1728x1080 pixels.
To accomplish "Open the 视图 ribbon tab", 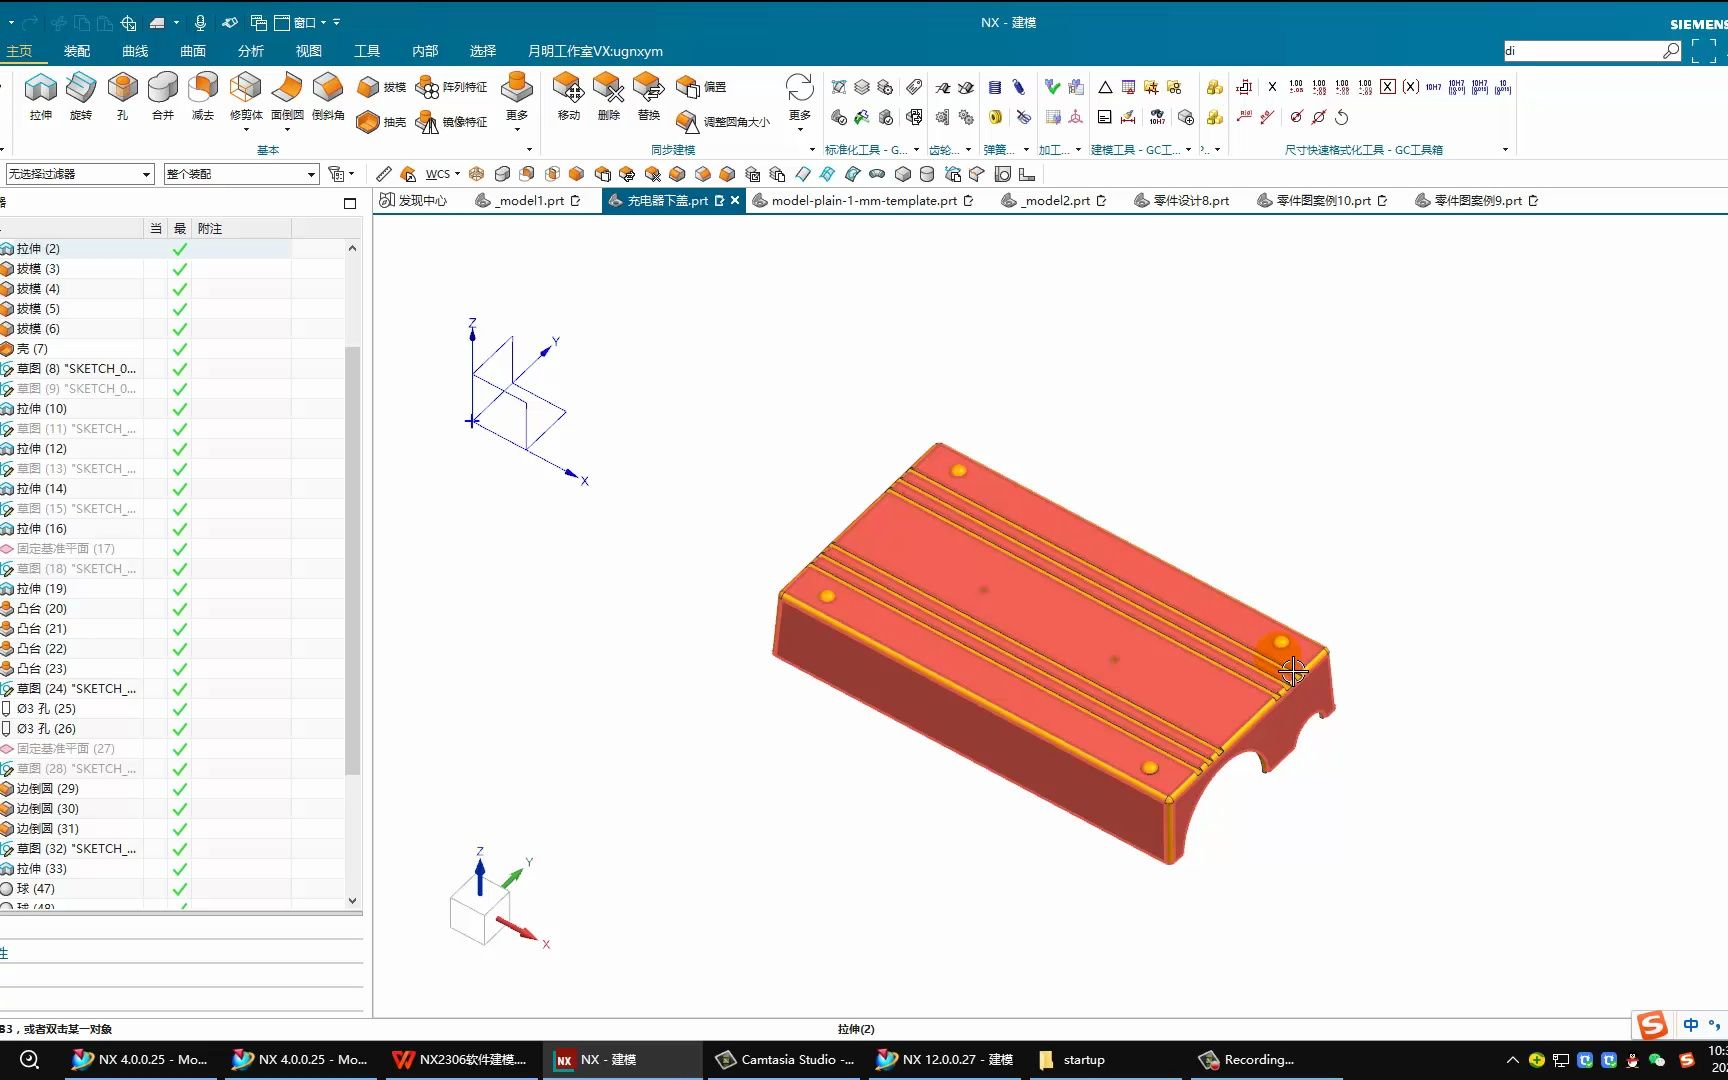I will pyautogui.click(x=309, y=51).
